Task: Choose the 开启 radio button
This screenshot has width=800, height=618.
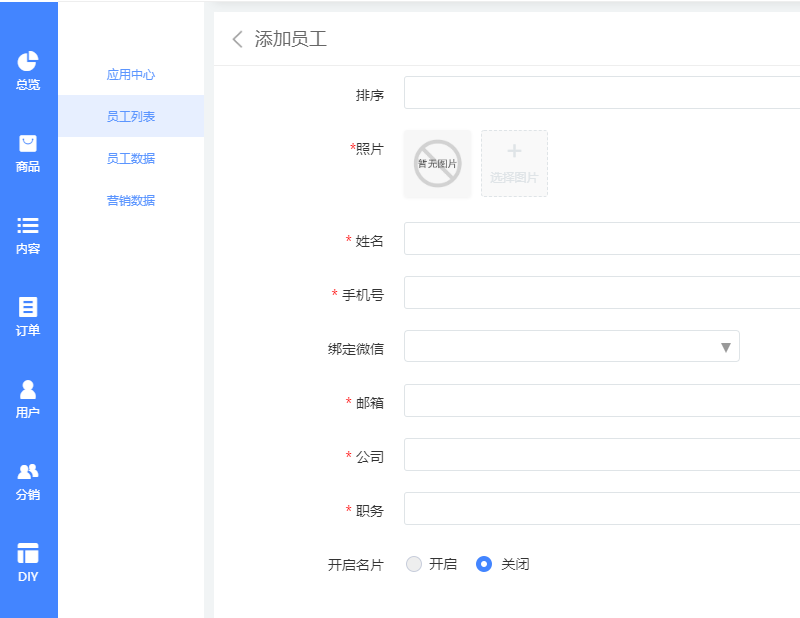Action: [x=414, y=564]
